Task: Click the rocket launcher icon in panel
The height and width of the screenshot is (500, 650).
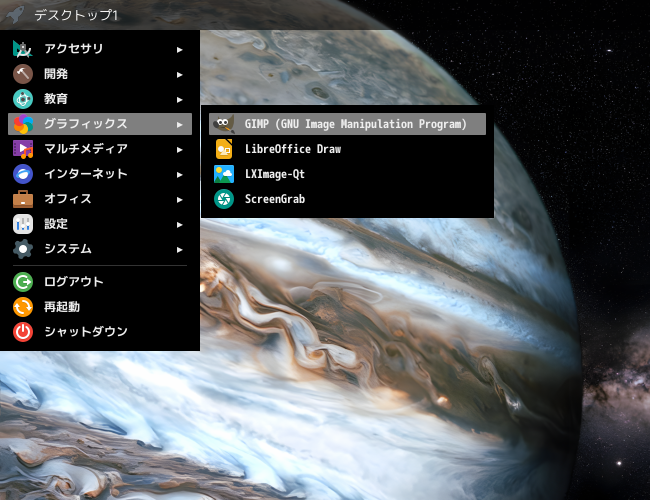Action: point(15,15)
